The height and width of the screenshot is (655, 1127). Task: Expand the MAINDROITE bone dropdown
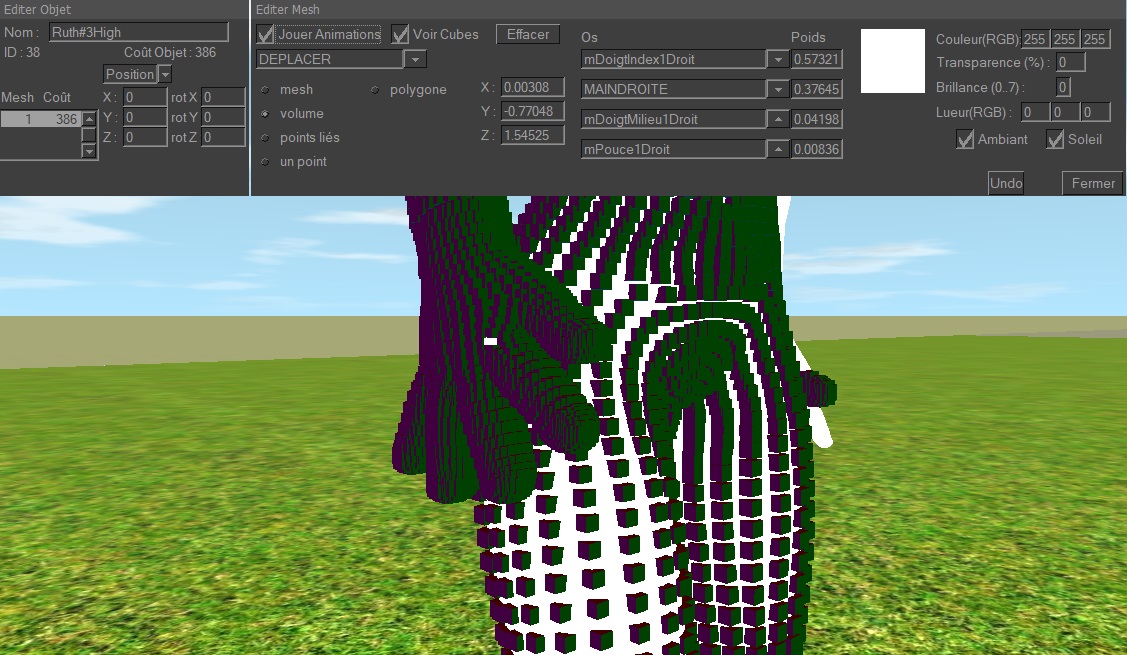tap(777, 90)
